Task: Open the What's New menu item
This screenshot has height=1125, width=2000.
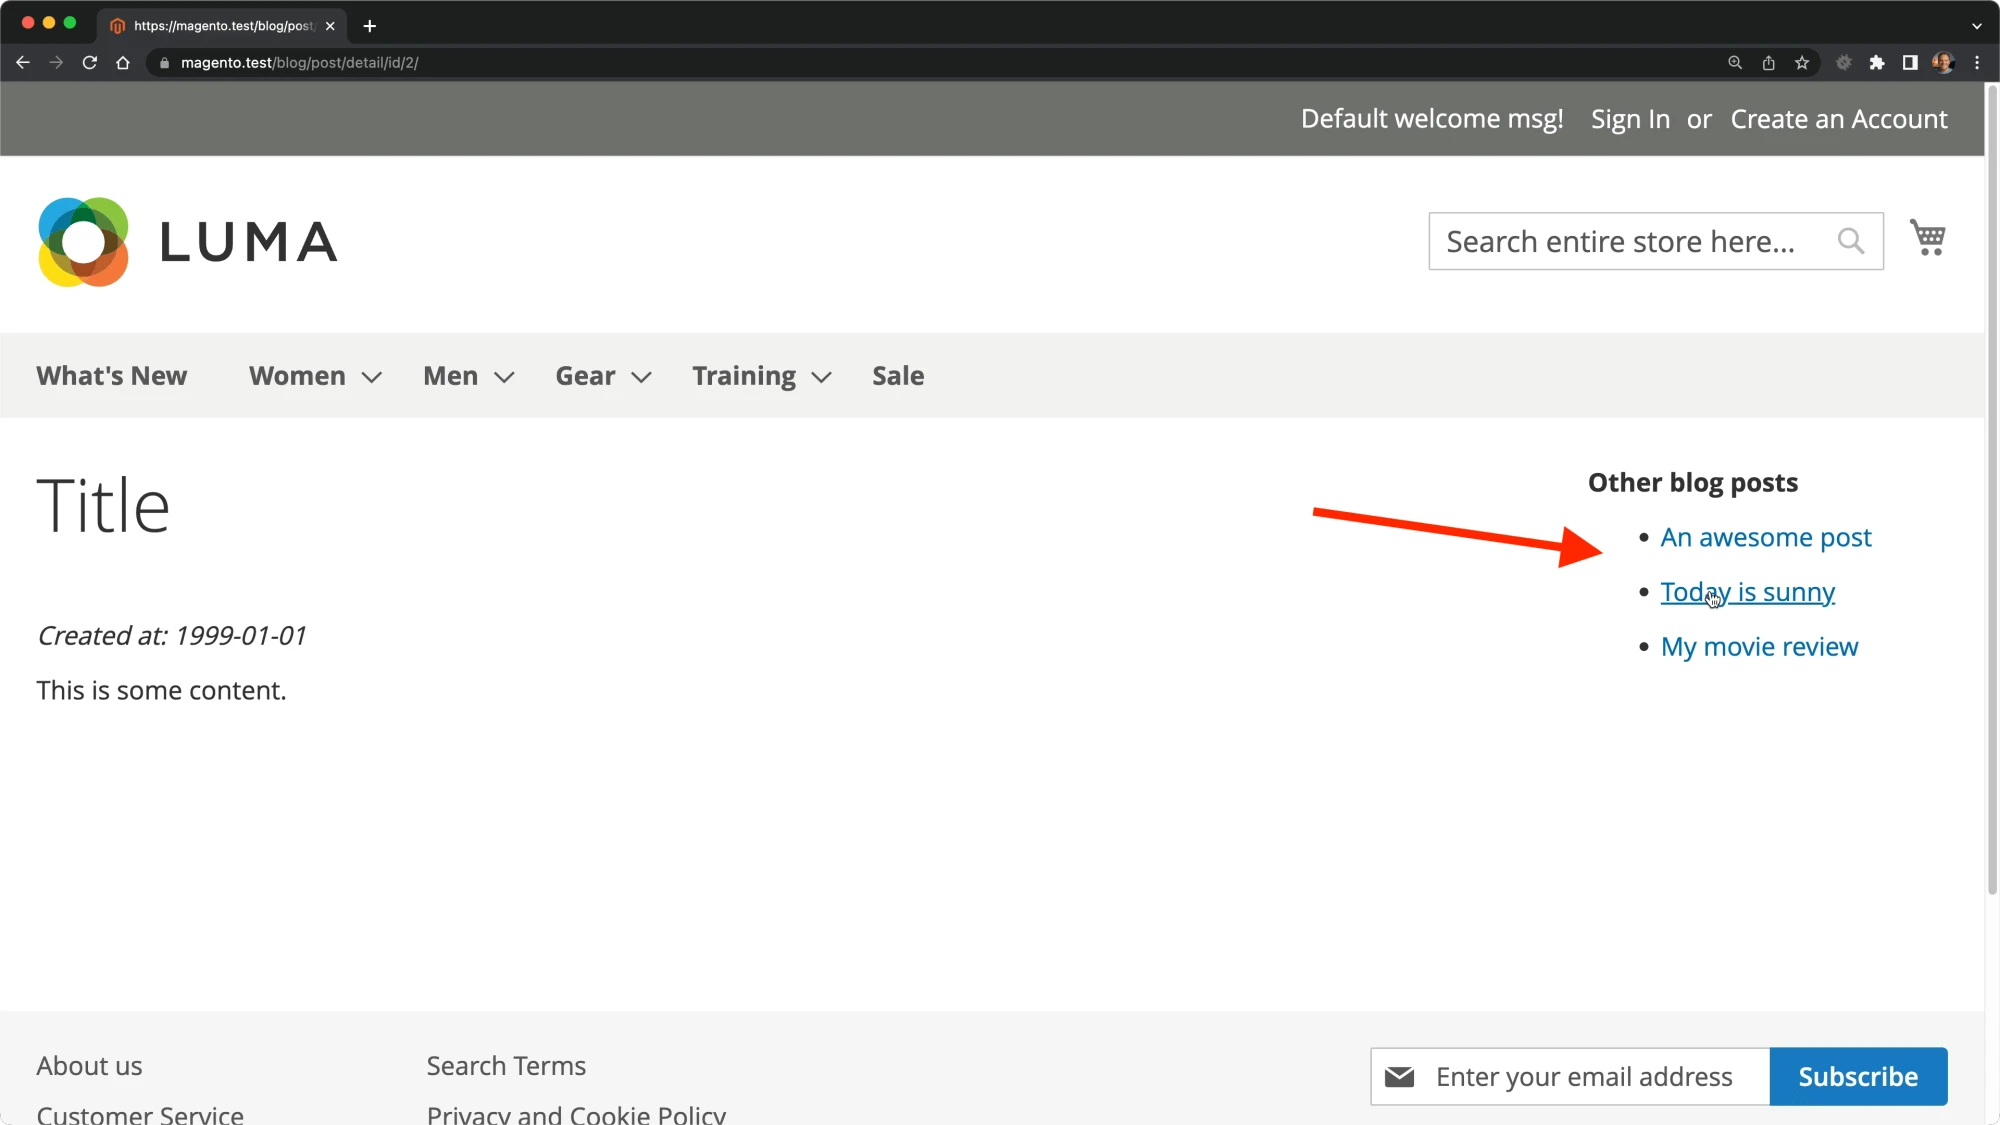Action: coord(112,376)
